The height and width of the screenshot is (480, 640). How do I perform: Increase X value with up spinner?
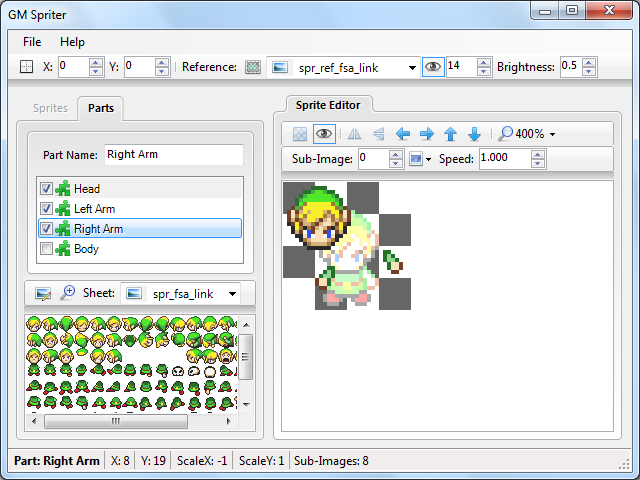[96, 62]
